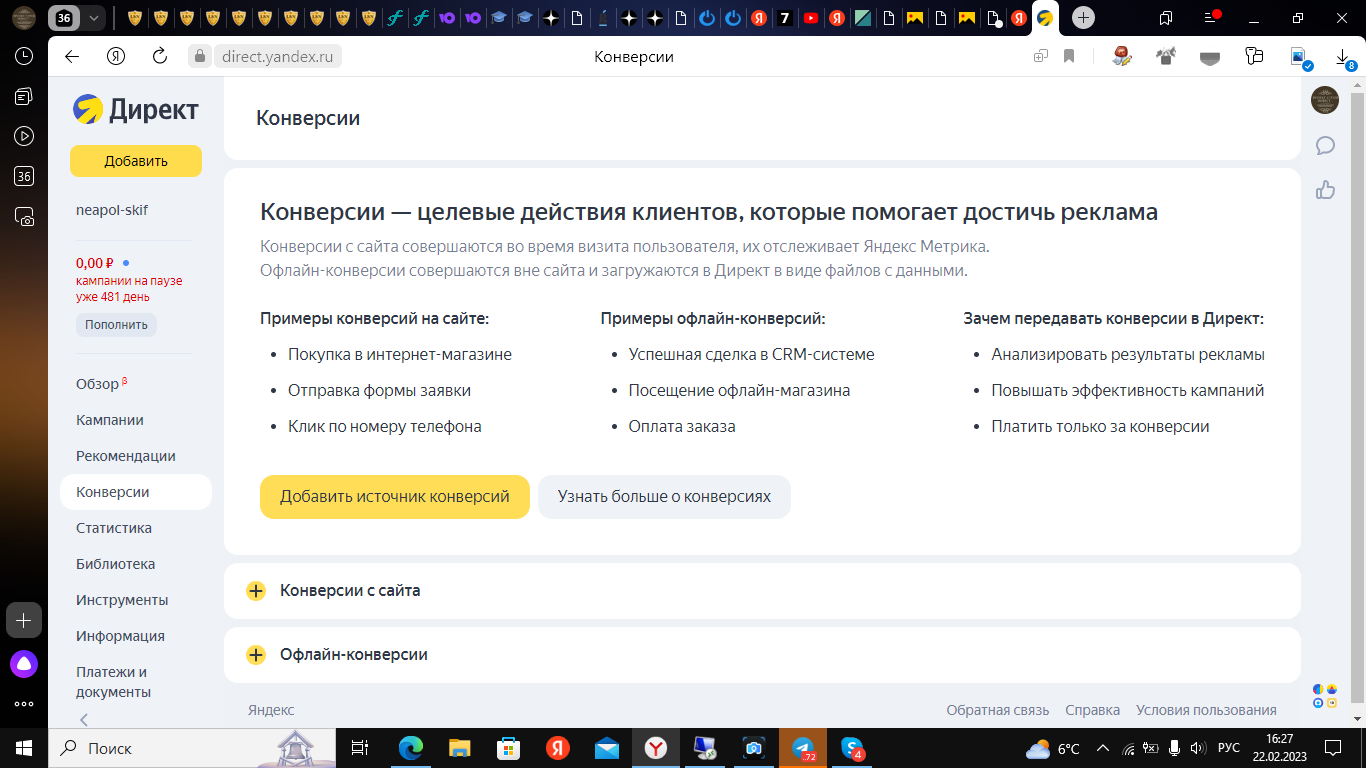Click Пополнить to top up the balance
Image resolution: width=1366 pixels, height=768 pixels.
coord(115,324)
